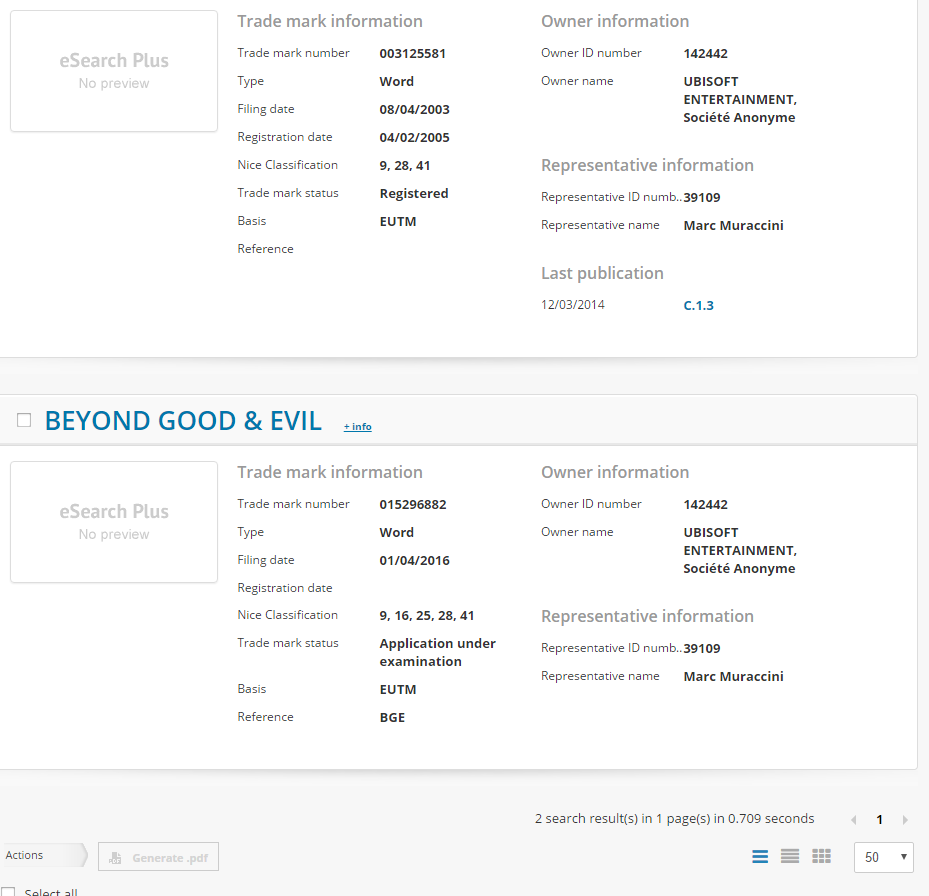Click the search results count text
This screenshot has height=896, width=929.
click(675, 819)
